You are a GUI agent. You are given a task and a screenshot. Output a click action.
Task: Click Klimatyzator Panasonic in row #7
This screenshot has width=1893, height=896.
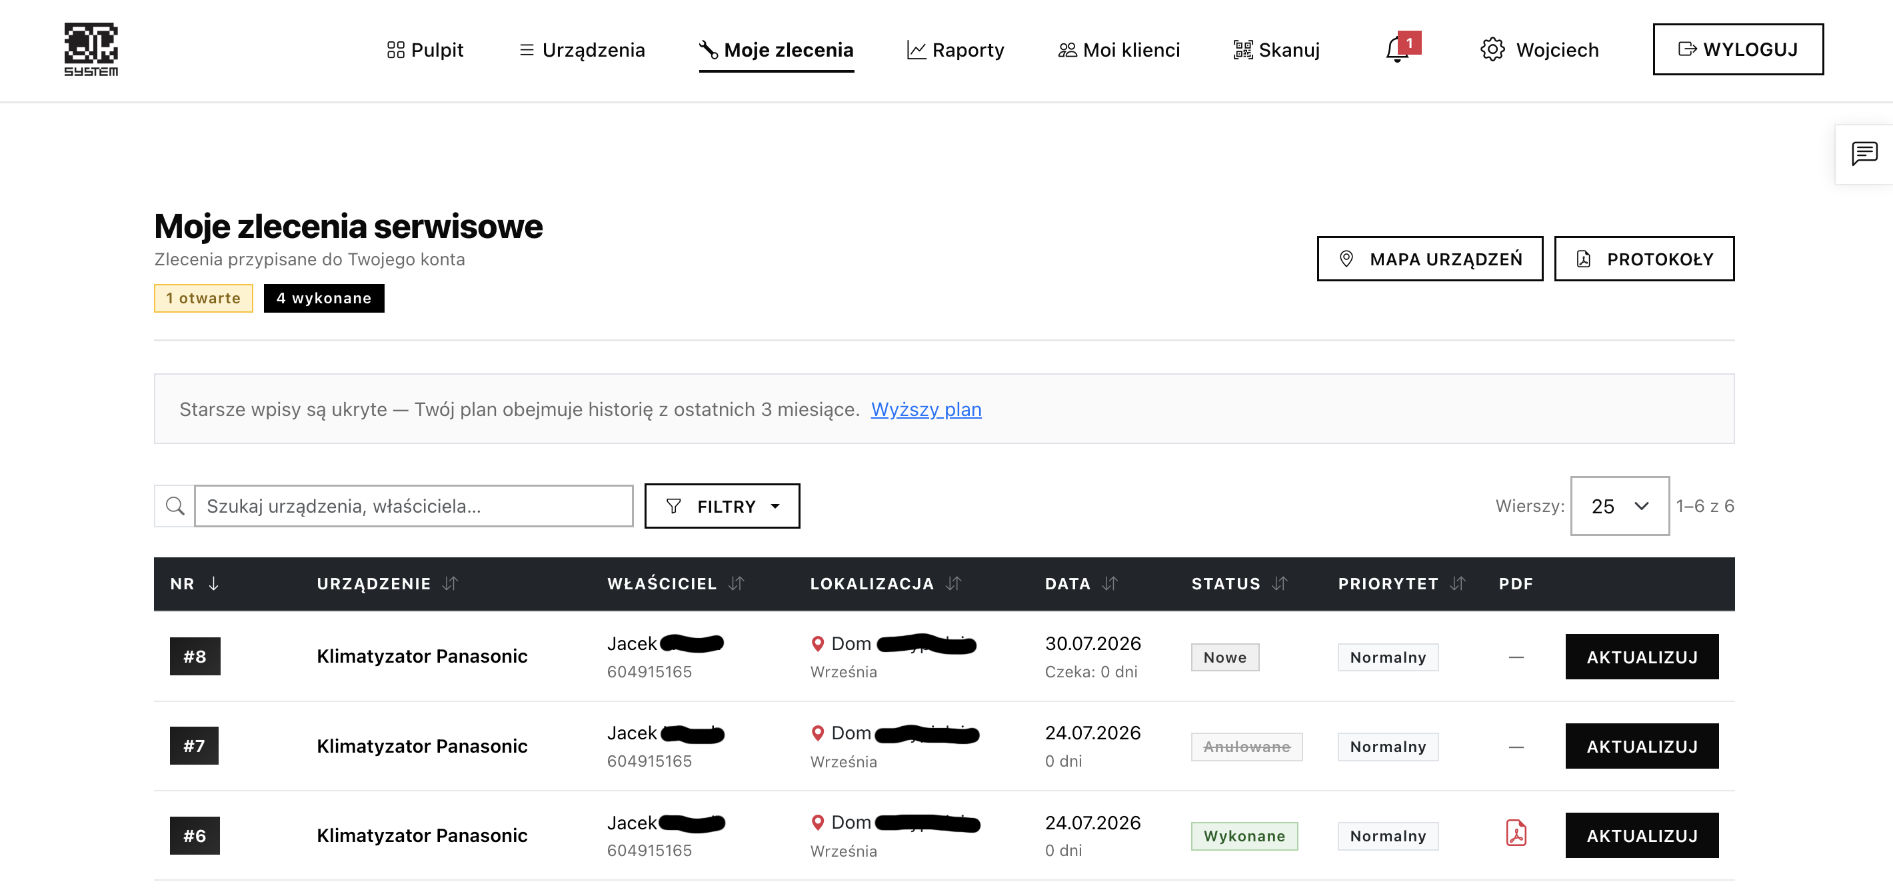click(422, 746)
